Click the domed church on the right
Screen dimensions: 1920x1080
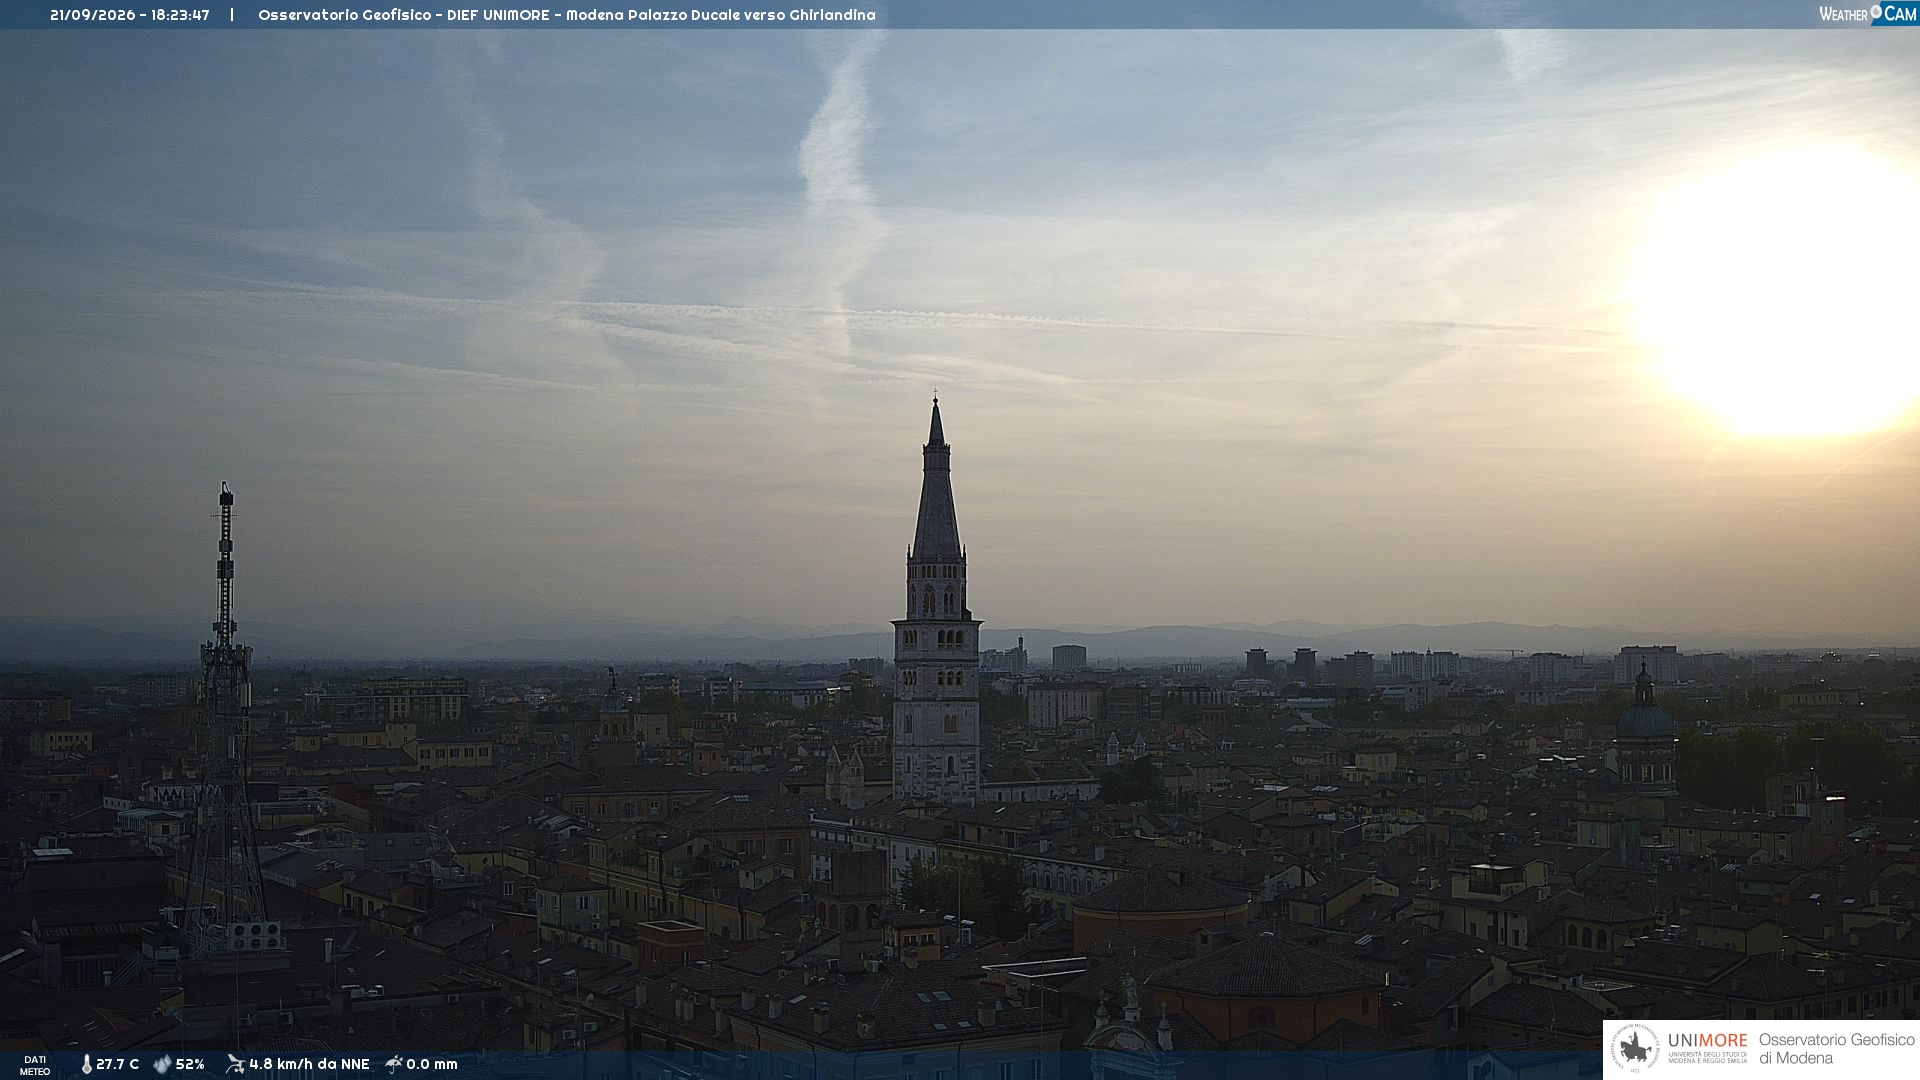tap(1645, 730)
